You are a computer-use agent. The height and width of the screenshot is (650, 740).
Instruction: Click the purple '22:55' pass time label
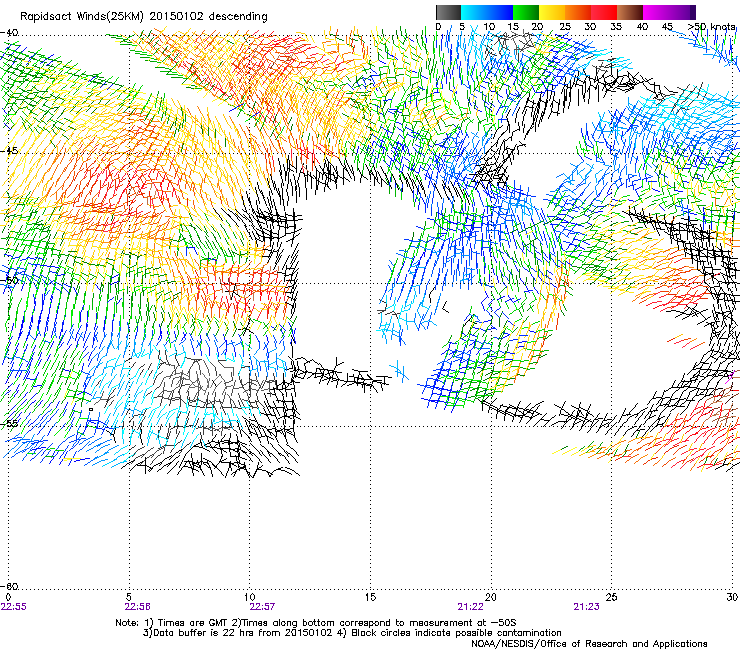point(14,607)
